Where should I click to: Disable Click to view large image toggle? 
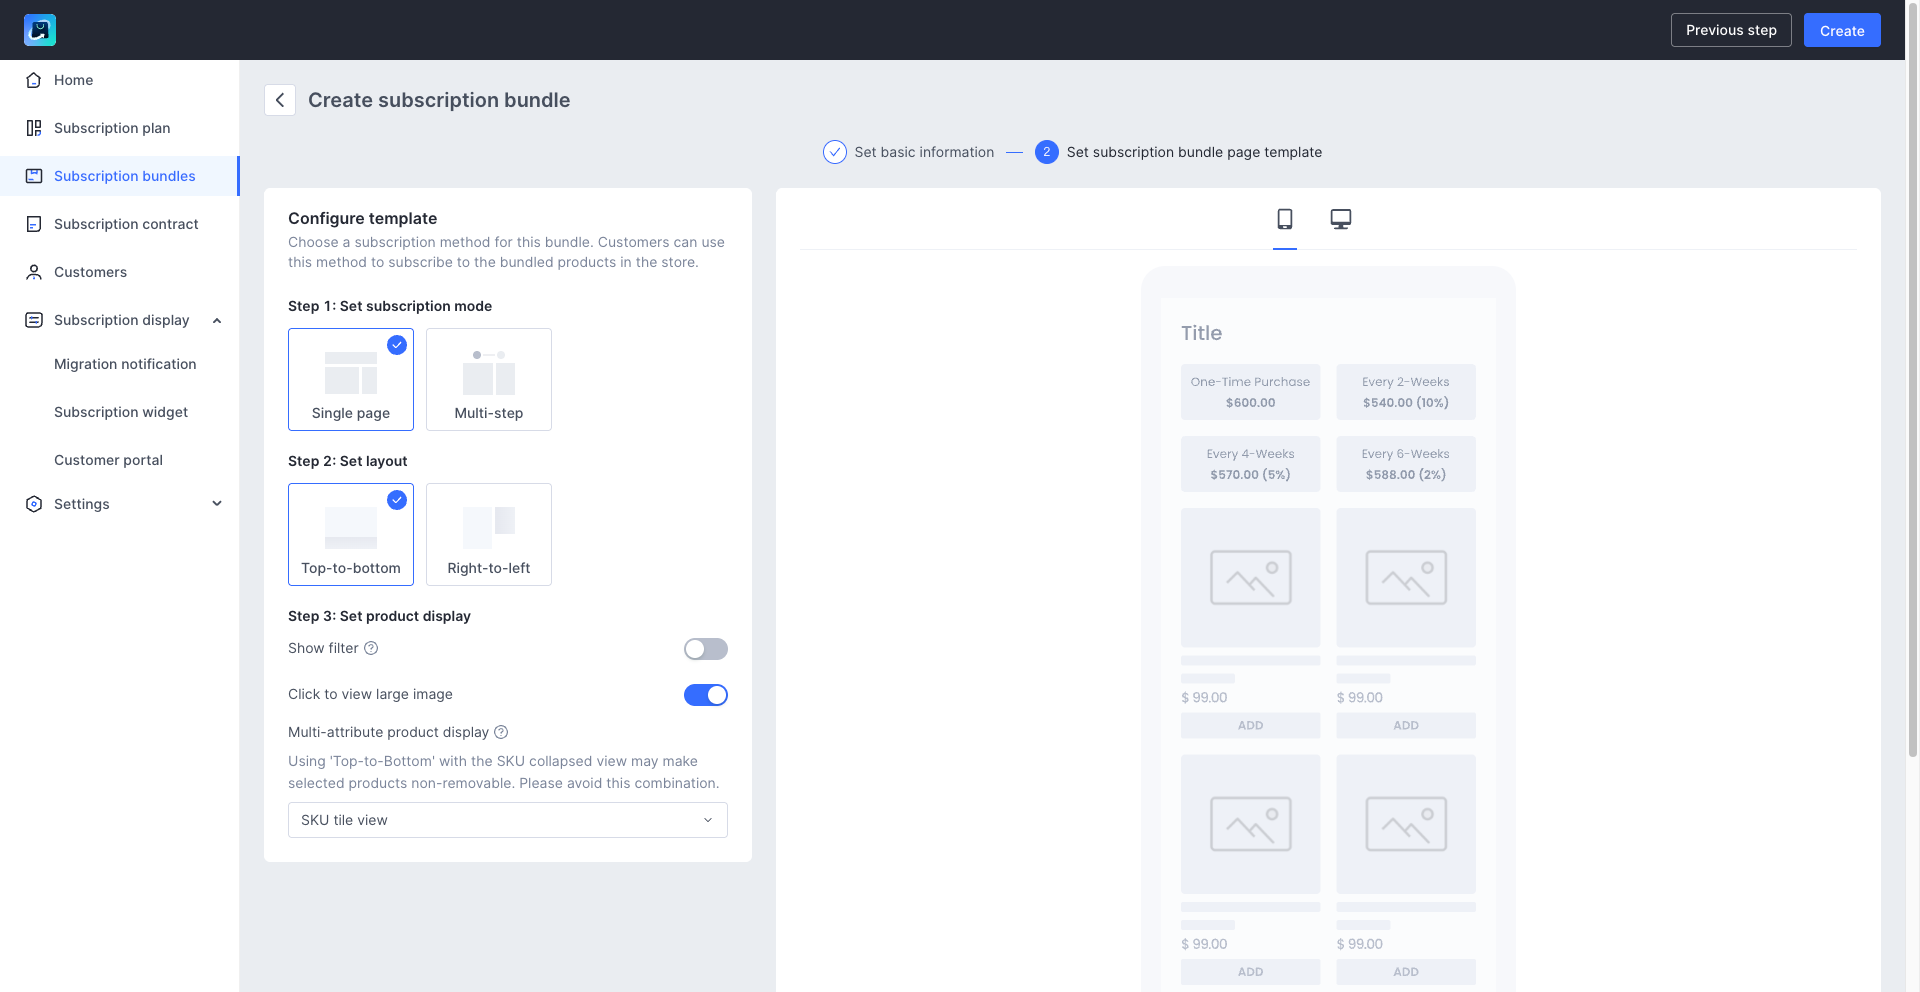click(705, 695)
